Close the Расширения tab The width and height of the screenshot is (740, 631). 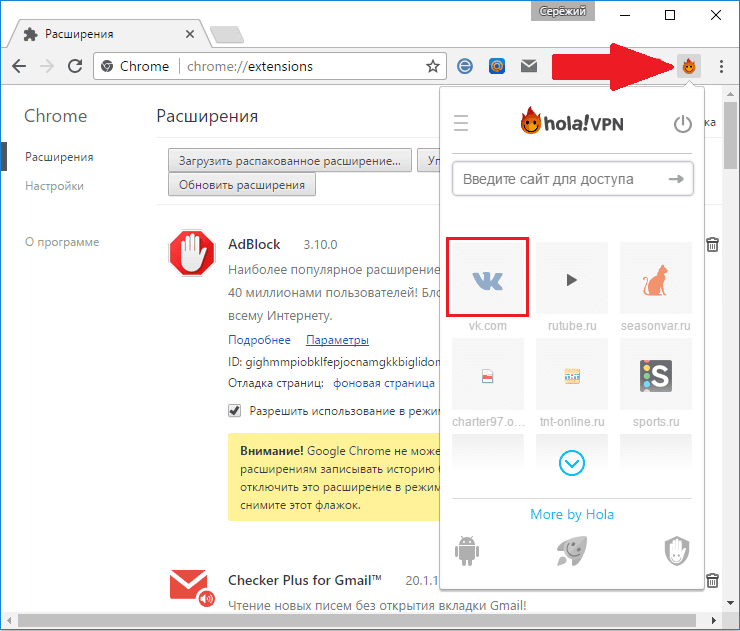pyautogui.click(x=190, y=34)
